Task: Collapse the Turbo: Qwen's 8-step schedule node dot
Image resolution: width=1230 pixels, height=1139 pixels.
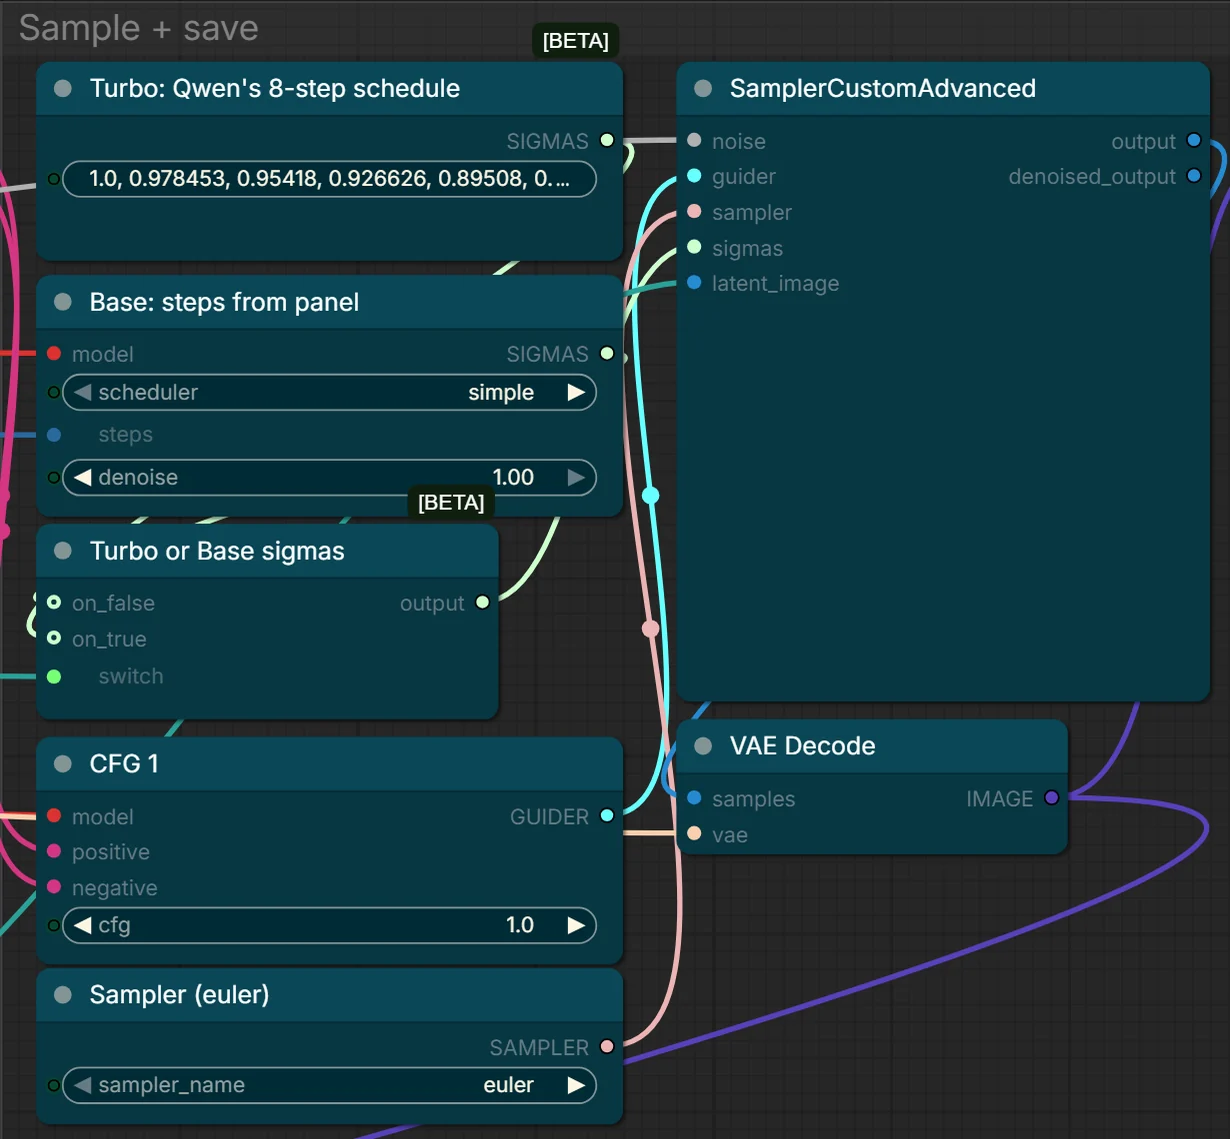Action: [63, 88]
